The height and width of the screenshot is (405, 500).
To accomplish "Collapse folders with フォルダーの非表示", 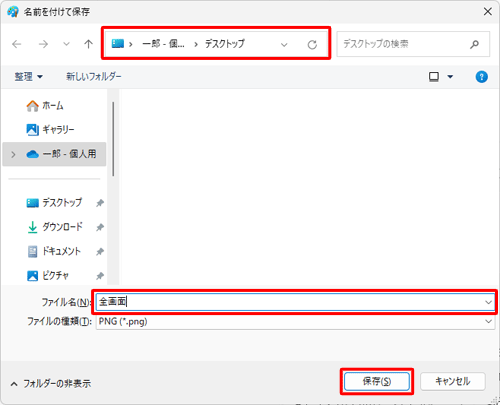I will coord(51,384).
